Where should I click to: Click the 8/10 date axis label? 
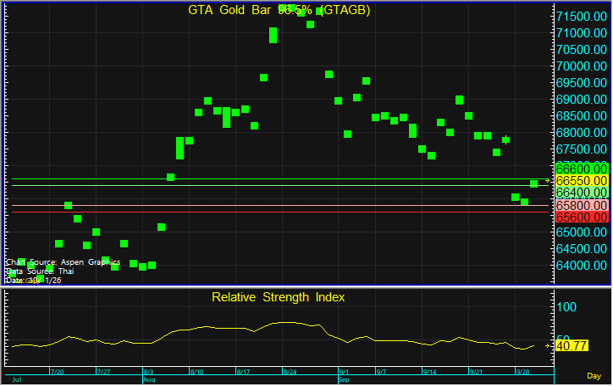click(x=197, y=372)
